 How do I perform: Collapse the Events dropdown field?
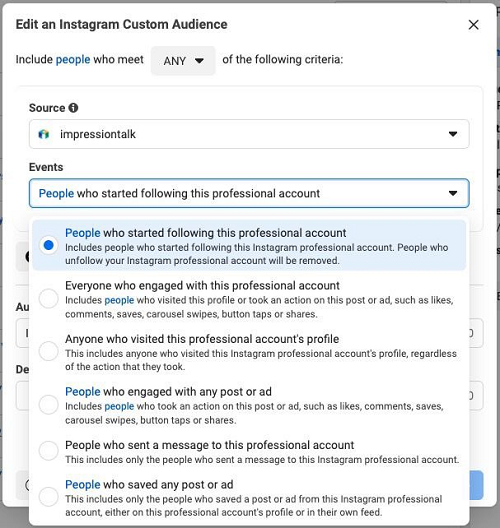(x=249, y=193)
